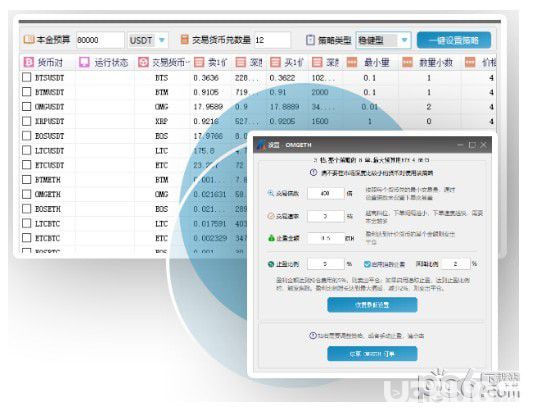
Task: Click the dialog field showing 1.5 ETH
Action: 326,238
